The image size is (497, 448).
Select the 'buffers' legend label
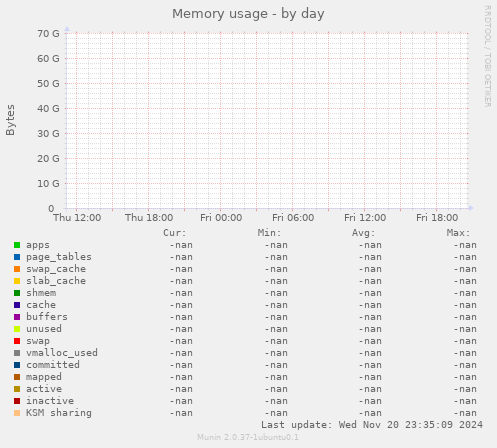coord(47,317)
